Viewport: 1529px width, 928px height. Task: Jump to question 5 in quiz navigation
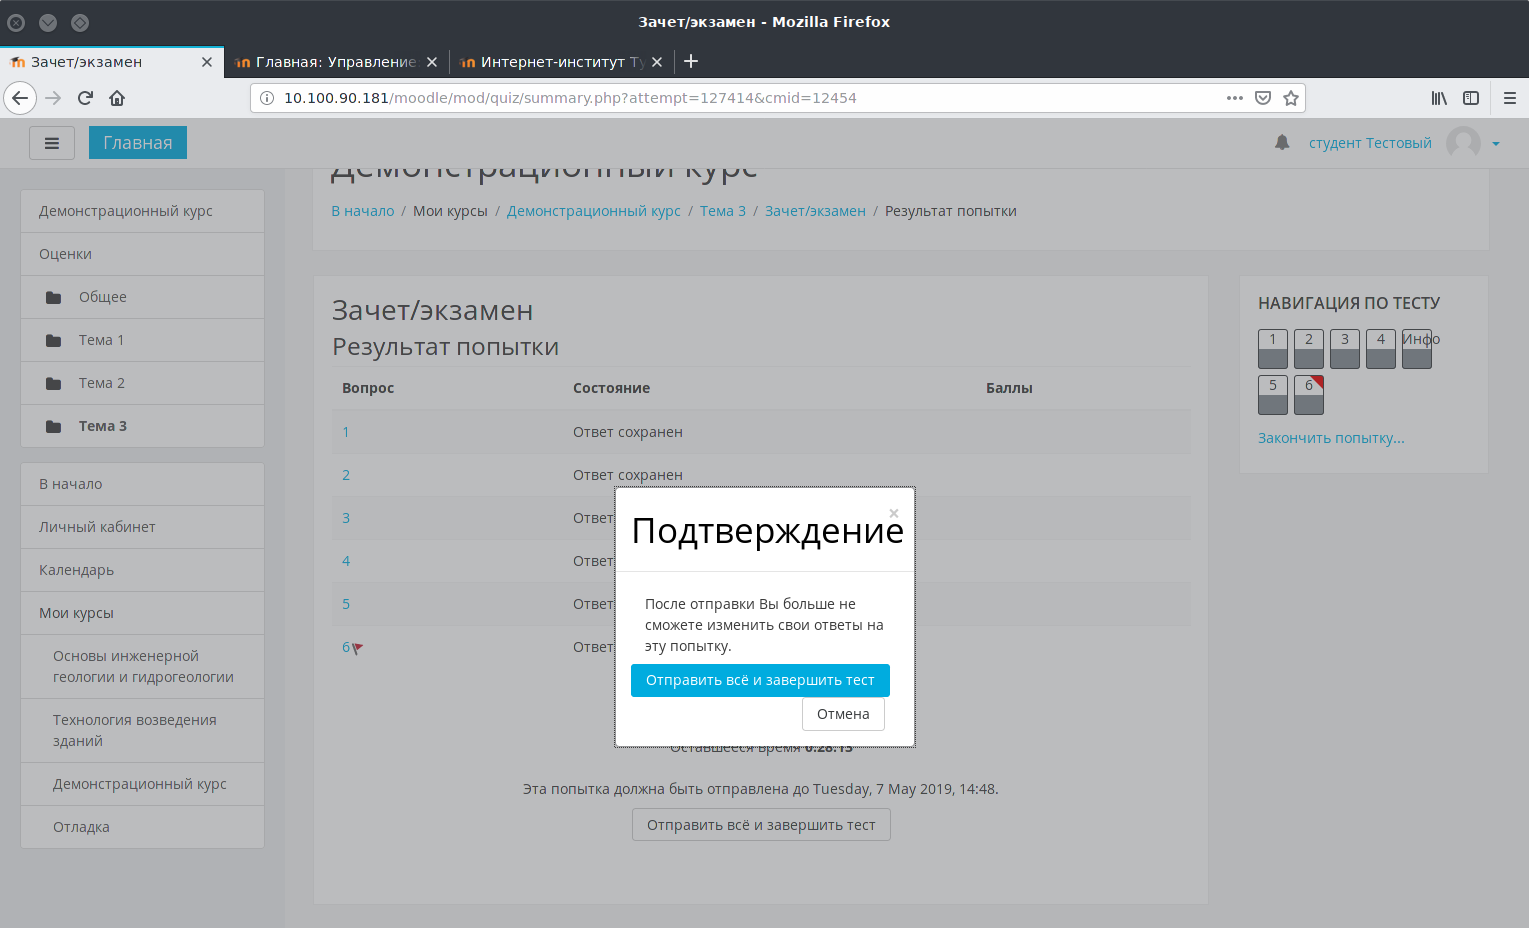coord(1273,395)
